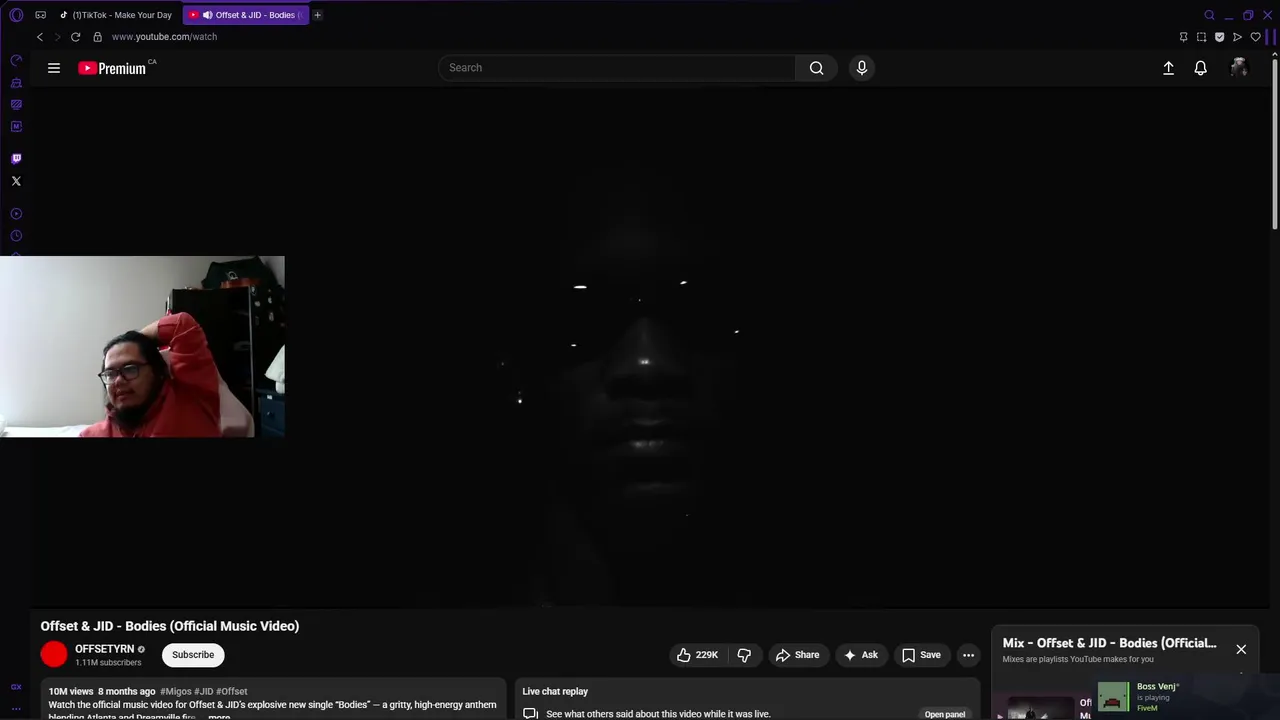Subscribe to OFFSETYRN channel
The width and height of the screenshot is (1280, 720).
coord(193,655)
